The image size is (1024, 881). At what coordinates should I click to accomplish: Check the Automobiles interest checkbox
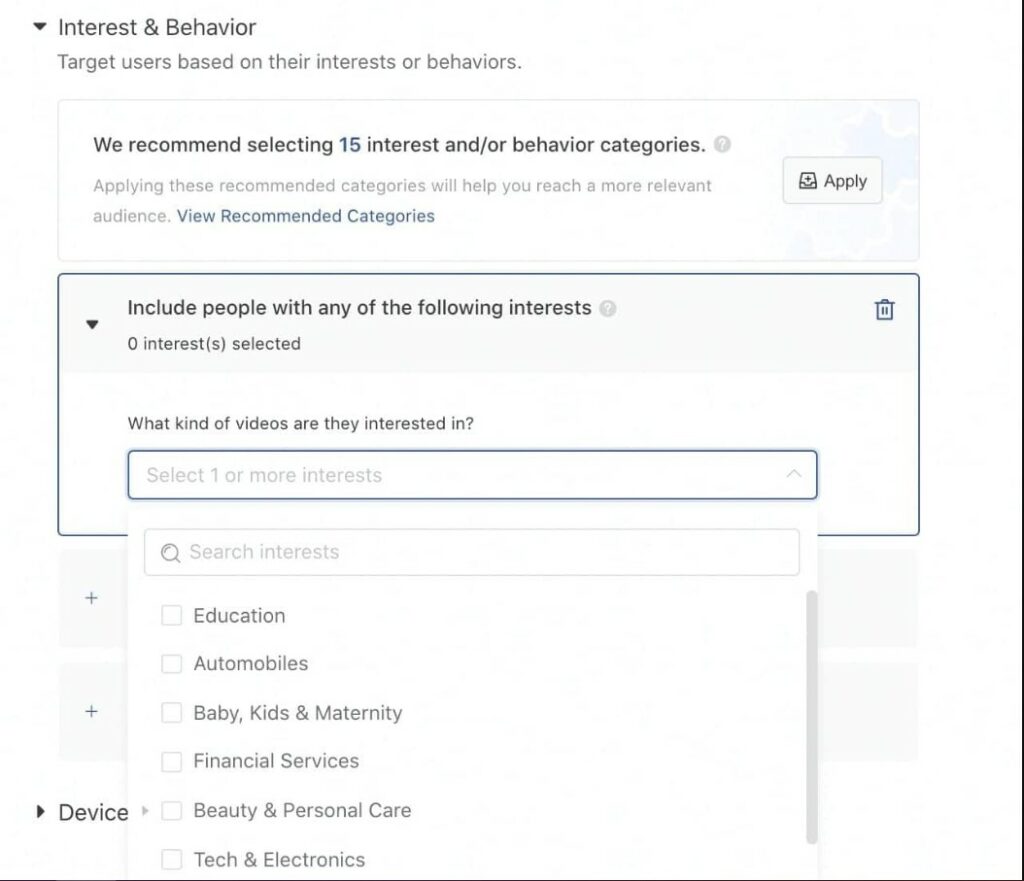[x=171, y=664]
